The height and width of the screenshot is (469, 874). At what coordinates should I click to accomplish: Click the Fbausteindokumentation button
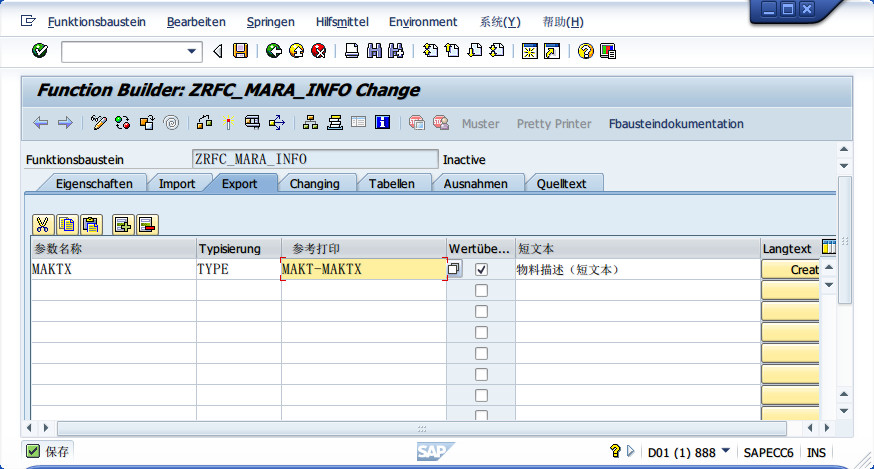(676, 124)
